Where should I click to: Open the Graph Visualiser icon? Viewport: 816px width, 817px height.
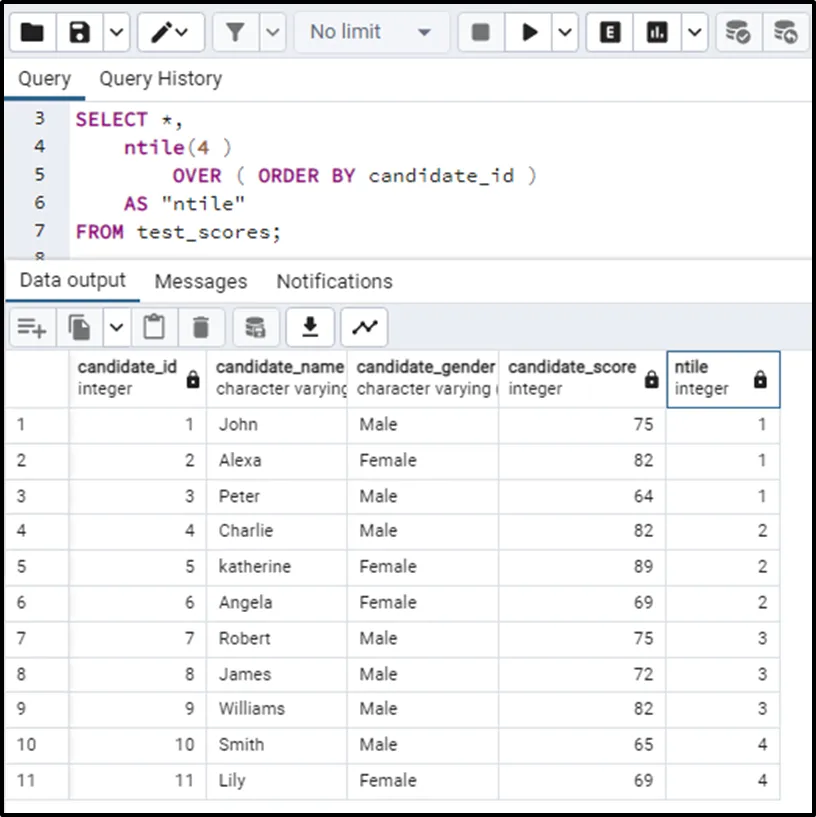(x=364, y=327)
